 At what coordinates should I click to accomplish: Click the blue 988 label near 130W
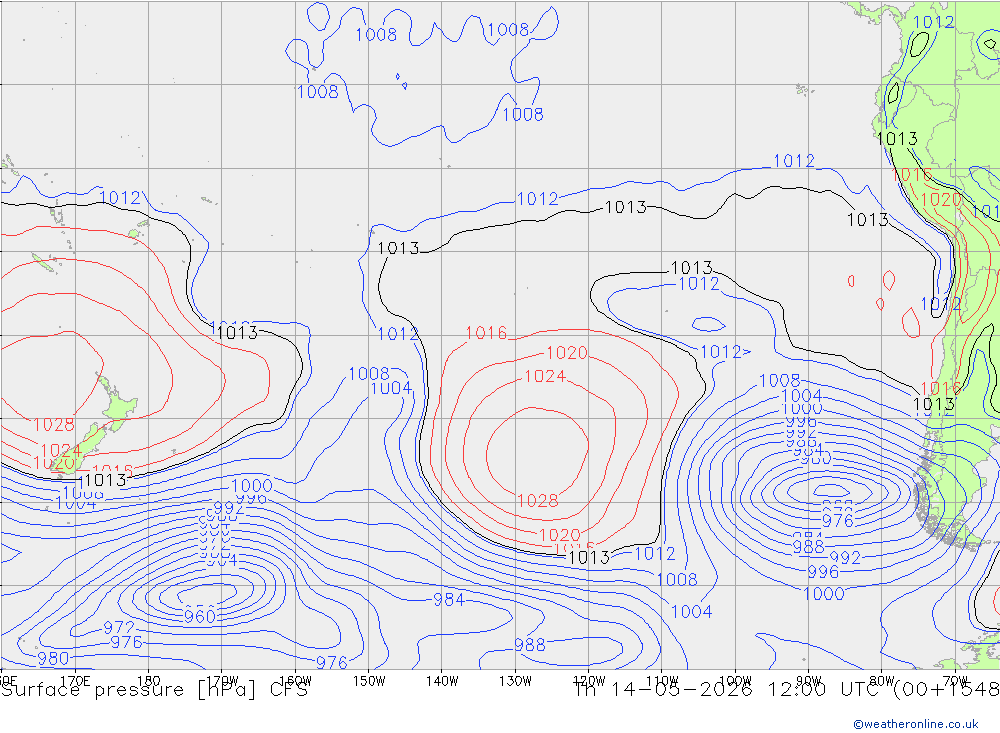[x=529, y=644]
